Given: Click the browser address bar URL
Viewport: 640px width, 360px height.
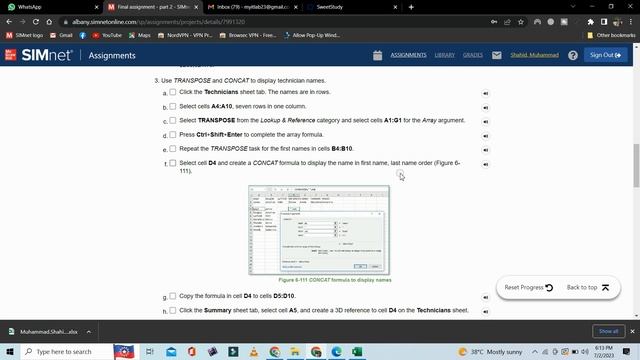Looking at the screenshot, I should tap(158, 22).
